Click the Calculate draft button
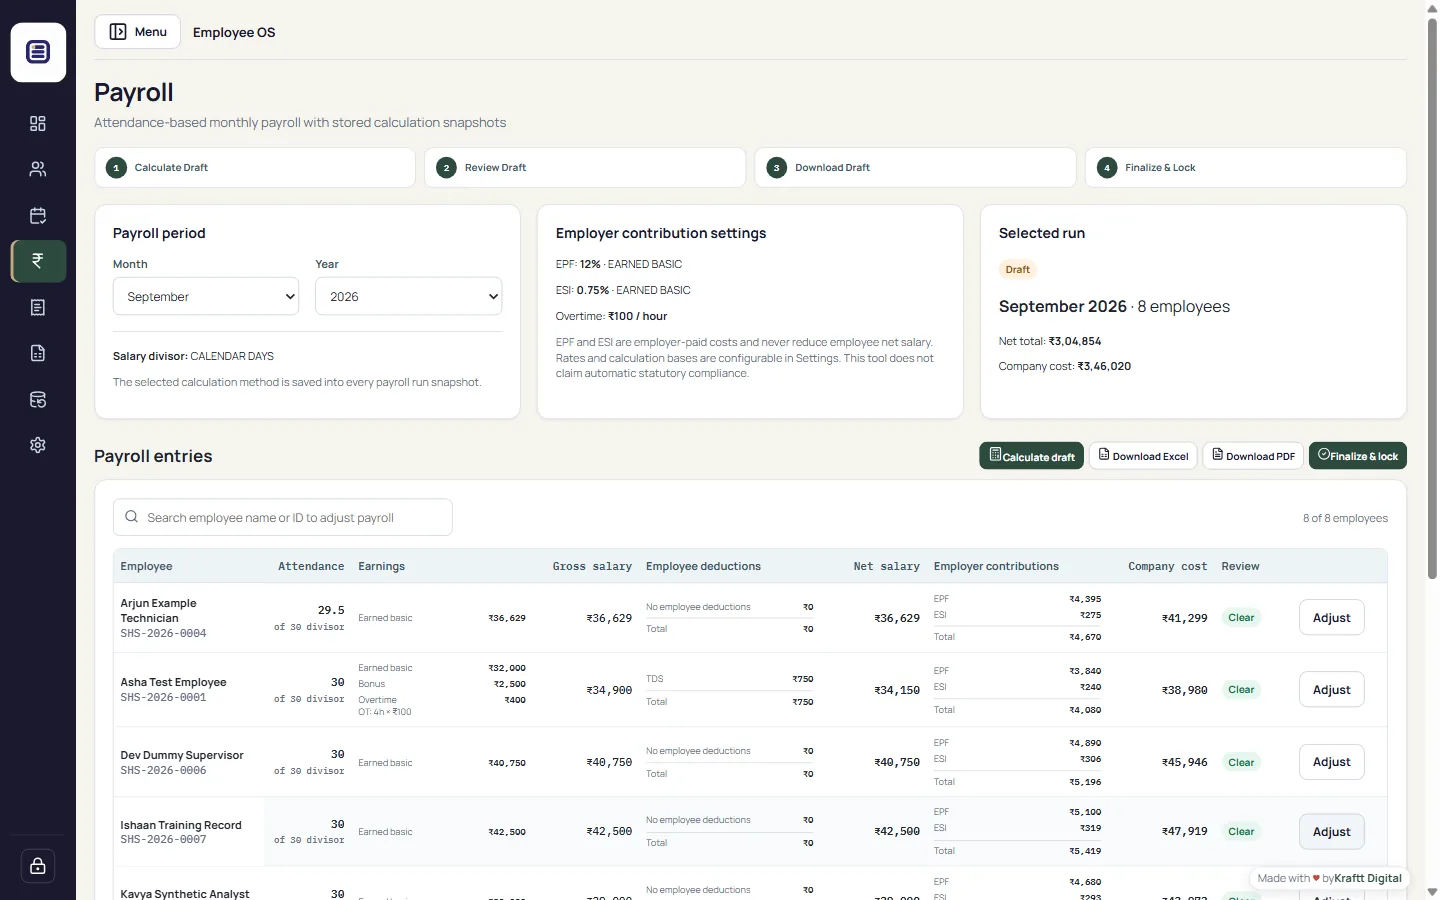The height and width of the screenshot is (900, 1440). (1031, 456)
